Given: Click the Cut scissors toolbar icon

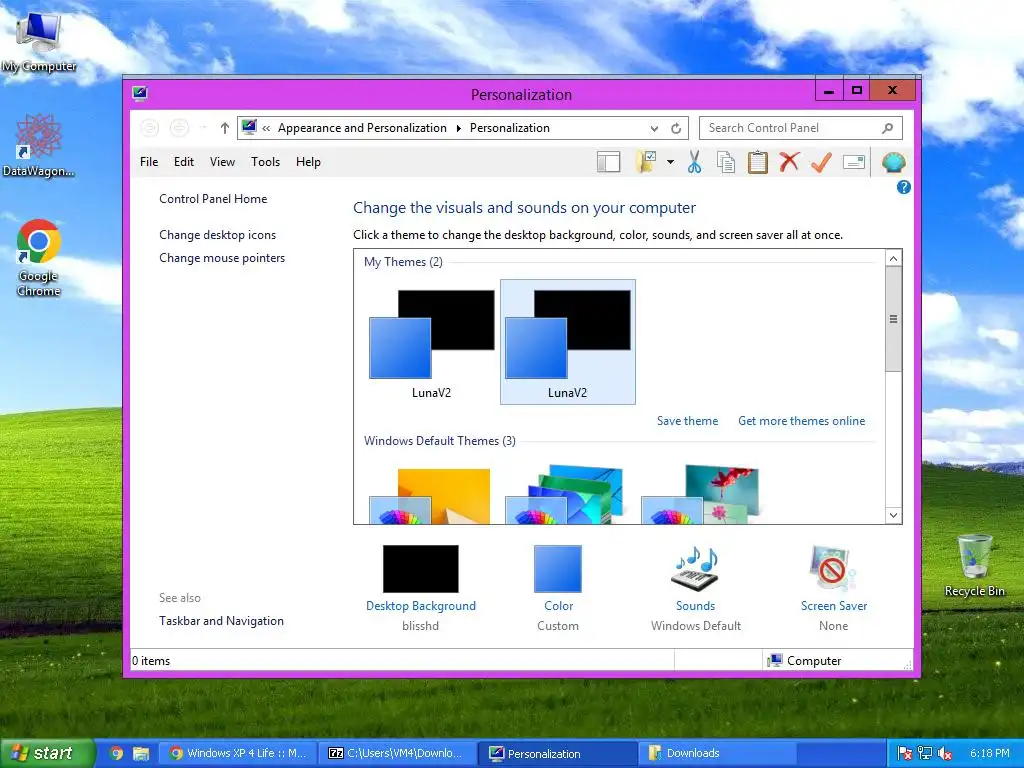Looking at the screenshot, I should [694, 162].
